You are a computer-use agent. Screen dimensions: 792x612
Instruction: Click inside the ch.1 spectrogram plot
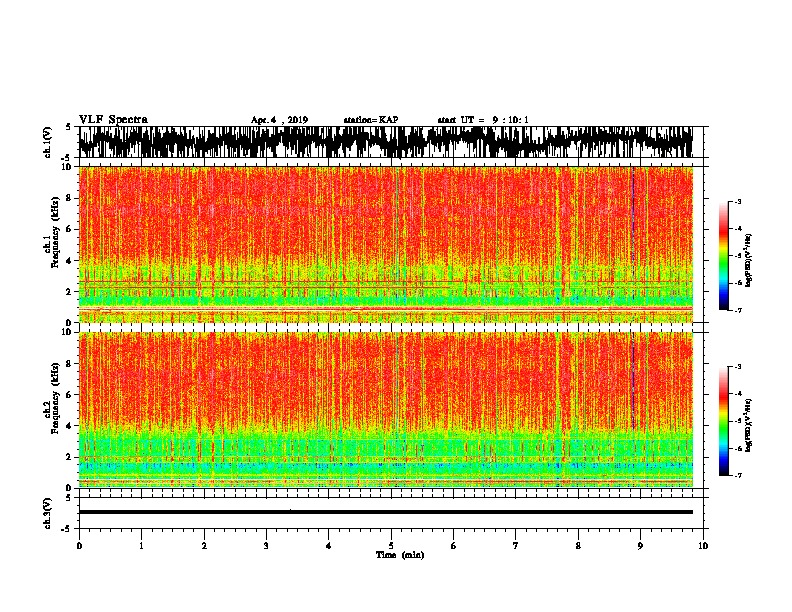(x=385, y=244)
